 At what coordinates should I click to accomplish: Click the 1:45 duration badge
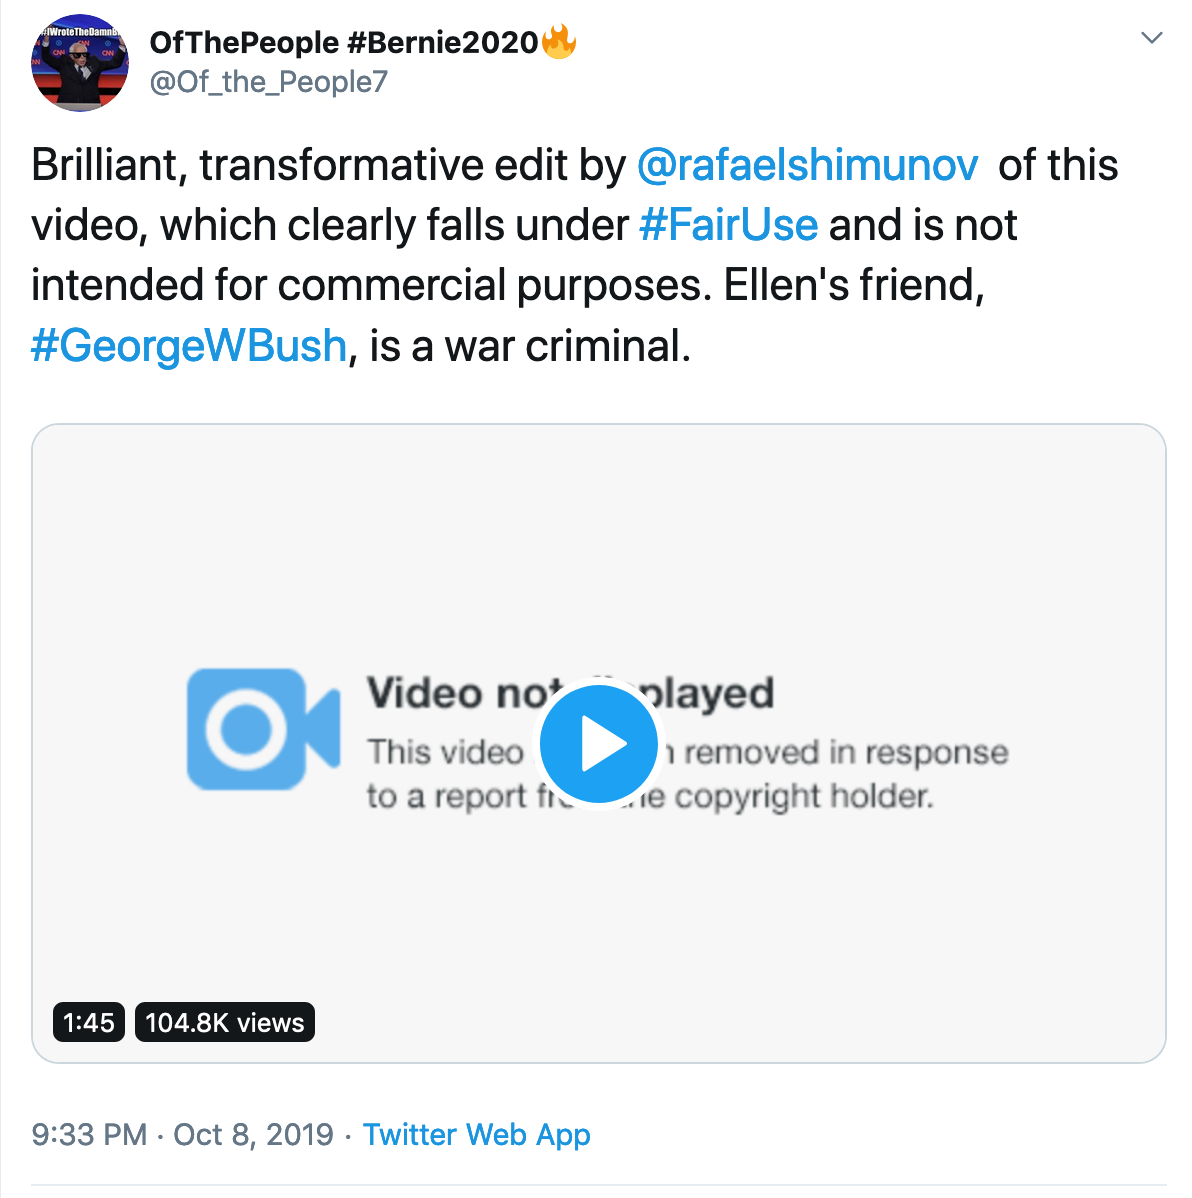pyautogui.click(x=89, y=1022)
